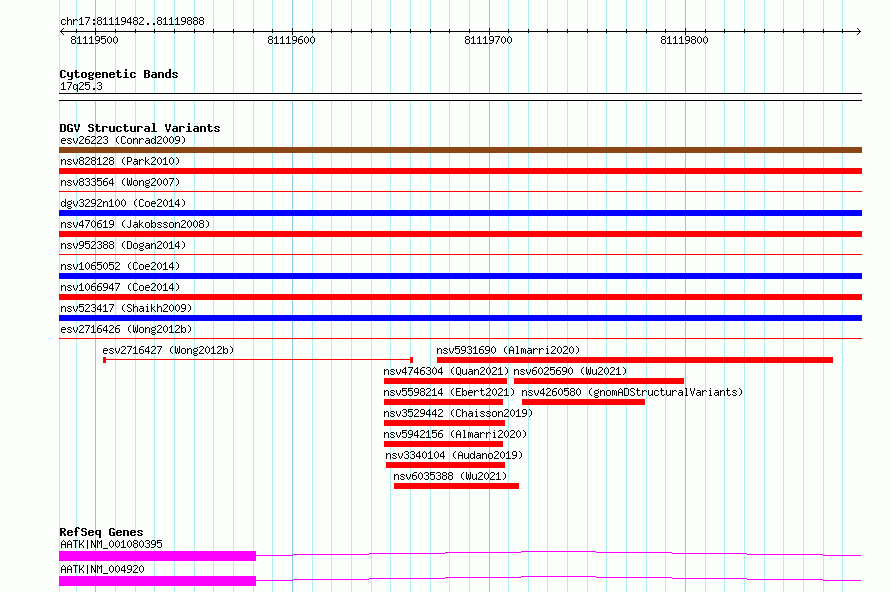Click AATK|NM_001080395 gene label

point(111,544)
